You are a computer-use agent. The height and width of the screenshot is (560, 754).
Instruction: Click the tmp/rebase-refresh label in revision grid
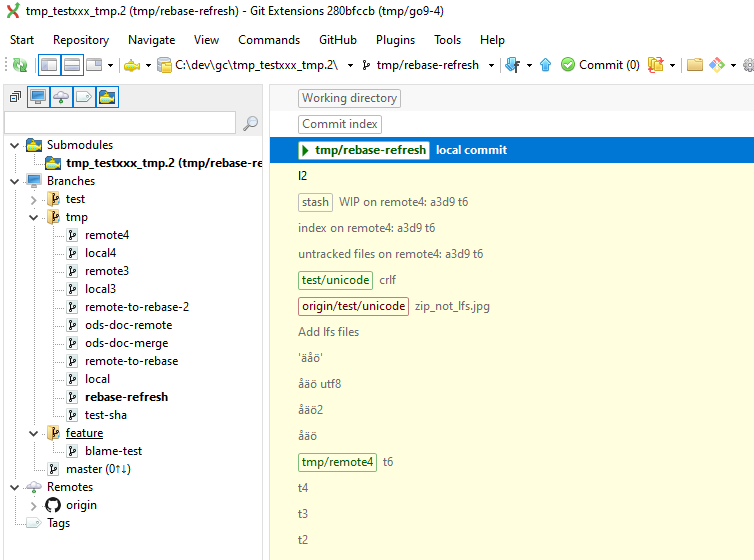point(364,150)
